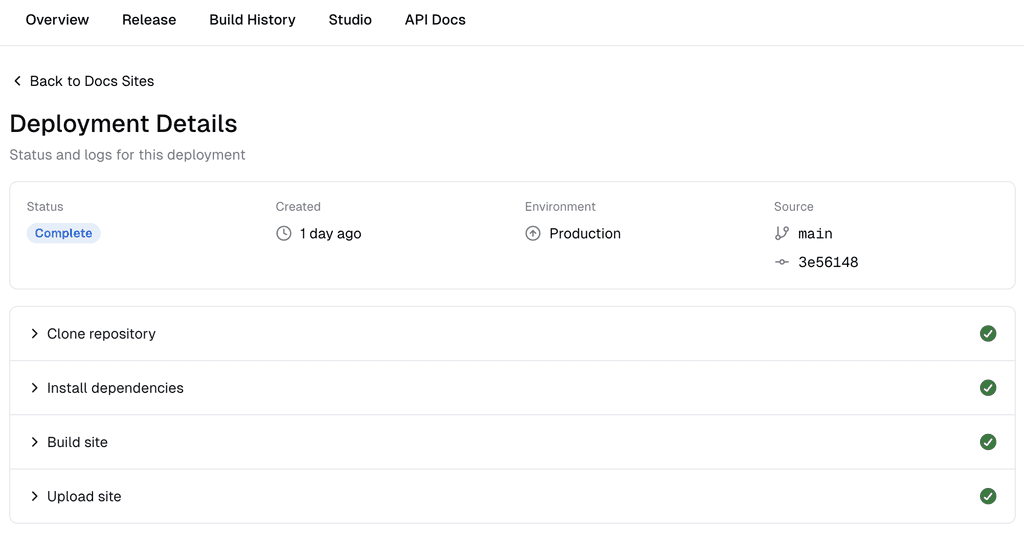The width and height of the screenshot is (1024, 533).
Task: Click the 1 day ago timestamp
Action: 330,234
